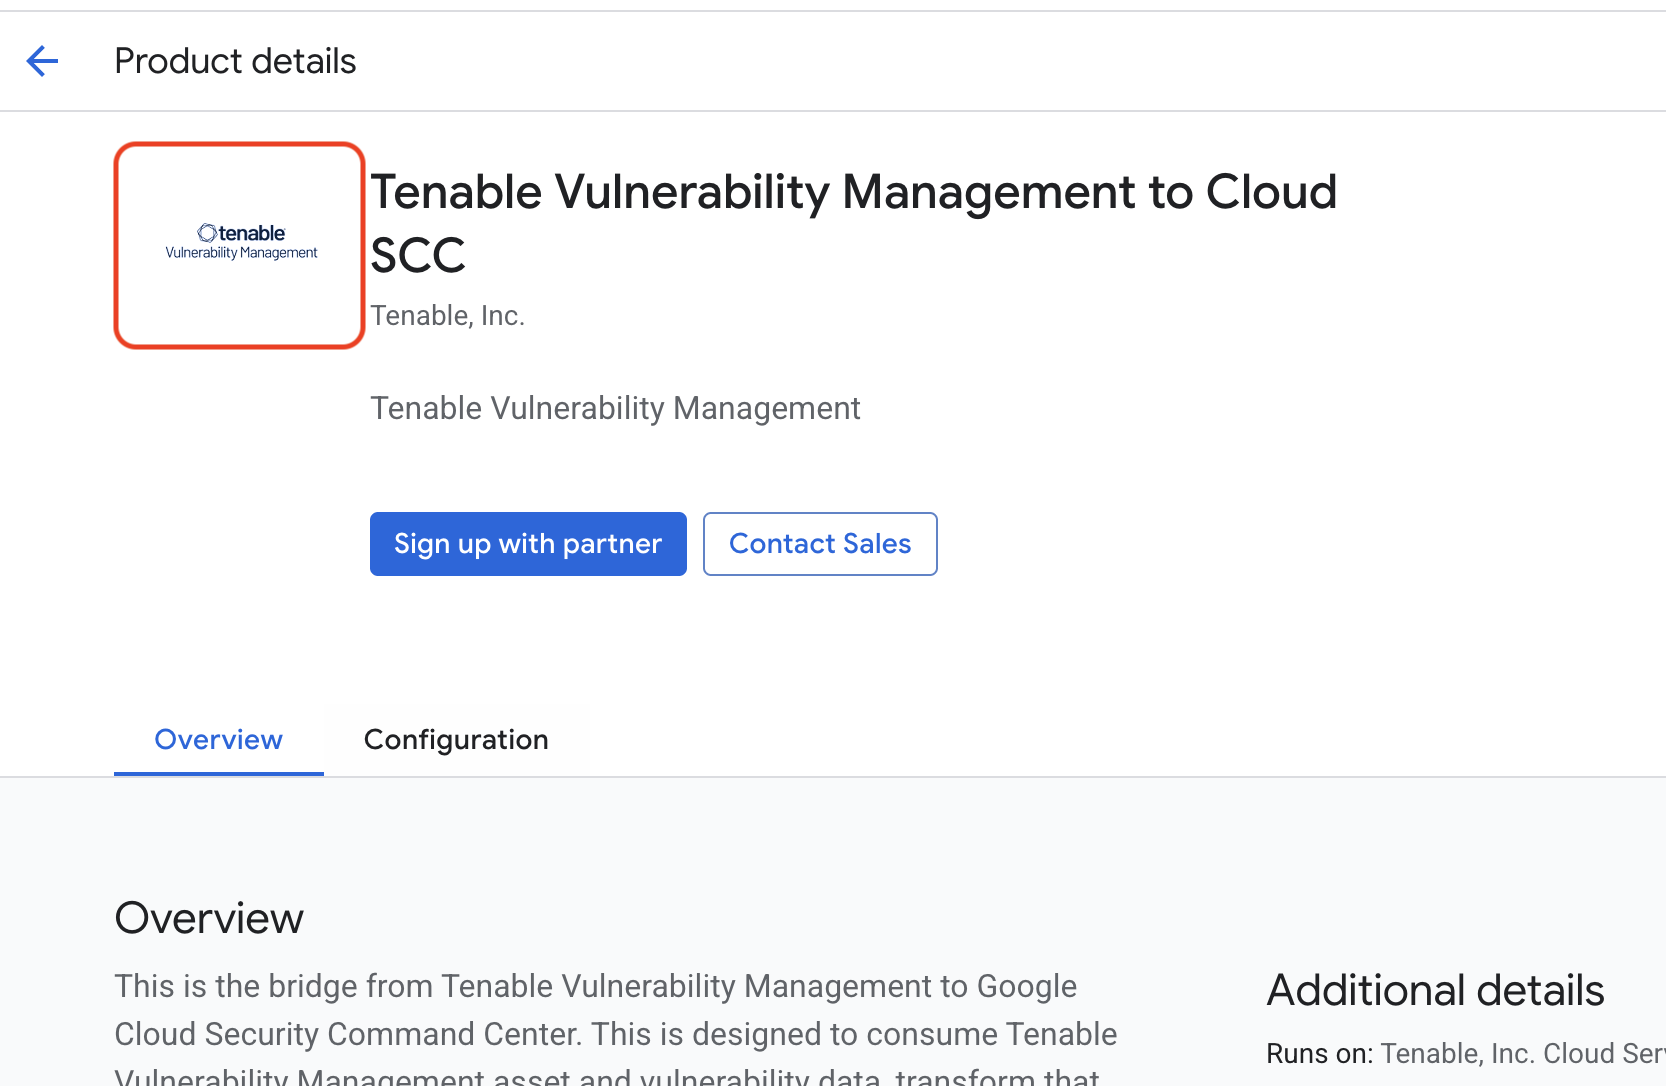The height and width of the screenshot is (1086, 1666).
Task: Click the Runs on label in Additional details
Action: click(x=1319, y=1054)
